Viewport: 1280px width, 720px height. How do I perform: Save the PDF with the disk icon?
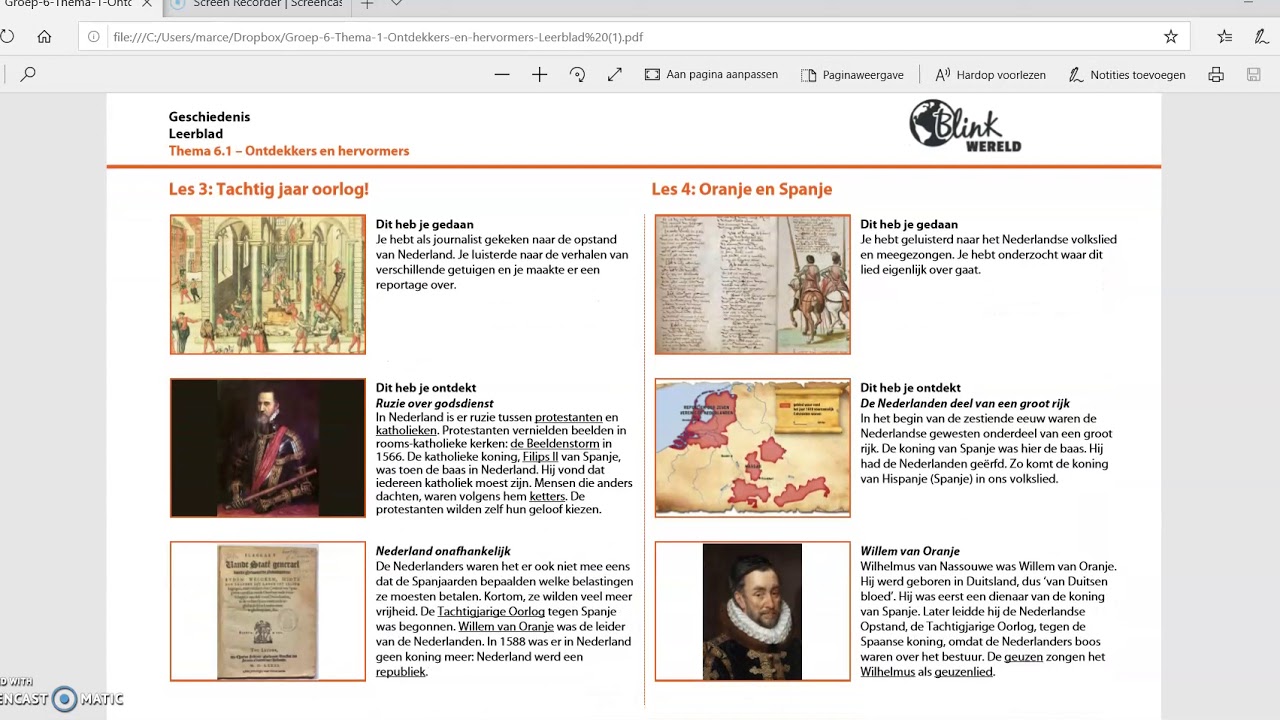1253,75
